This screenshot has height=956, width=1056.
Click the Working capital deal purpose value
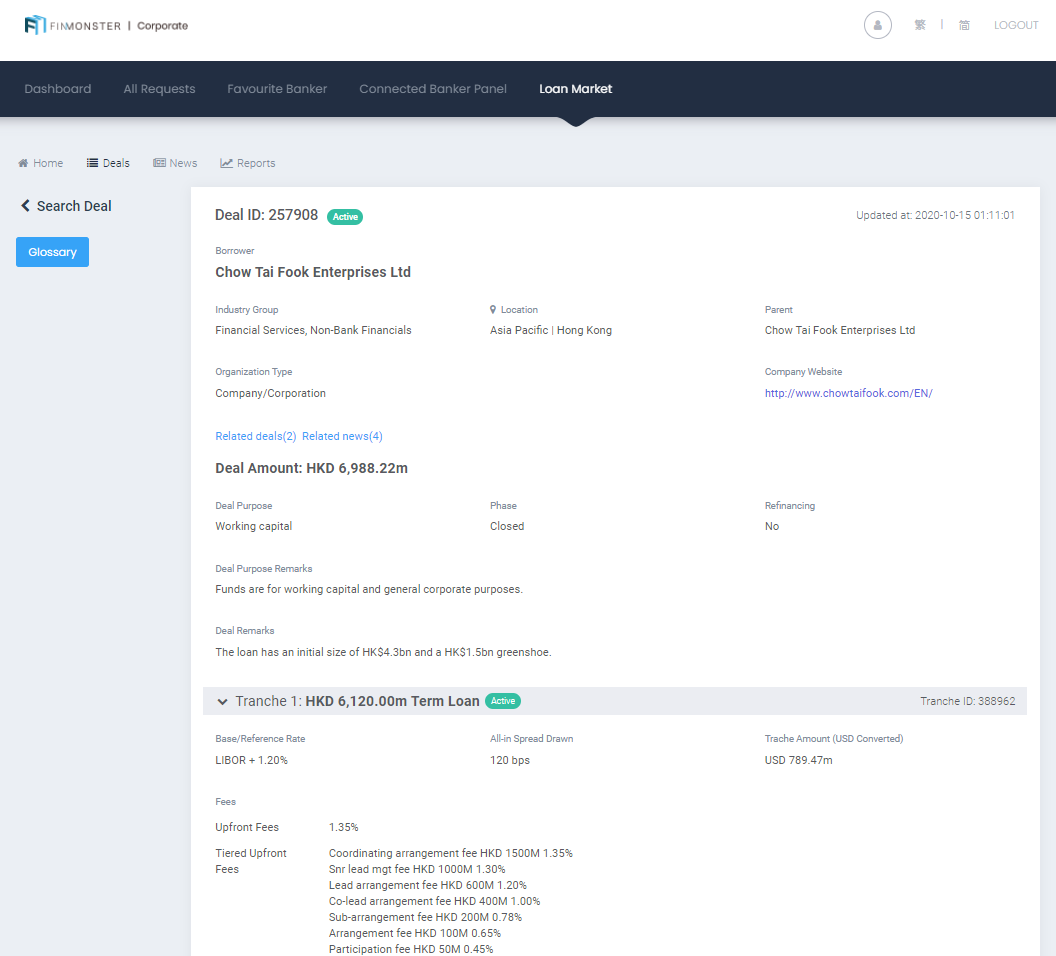[x=253, y=526]
